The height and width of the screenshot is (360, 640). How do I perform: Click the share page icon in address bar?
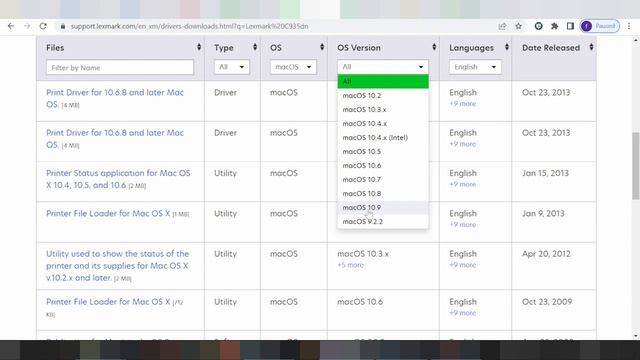(x=502, y=26)
